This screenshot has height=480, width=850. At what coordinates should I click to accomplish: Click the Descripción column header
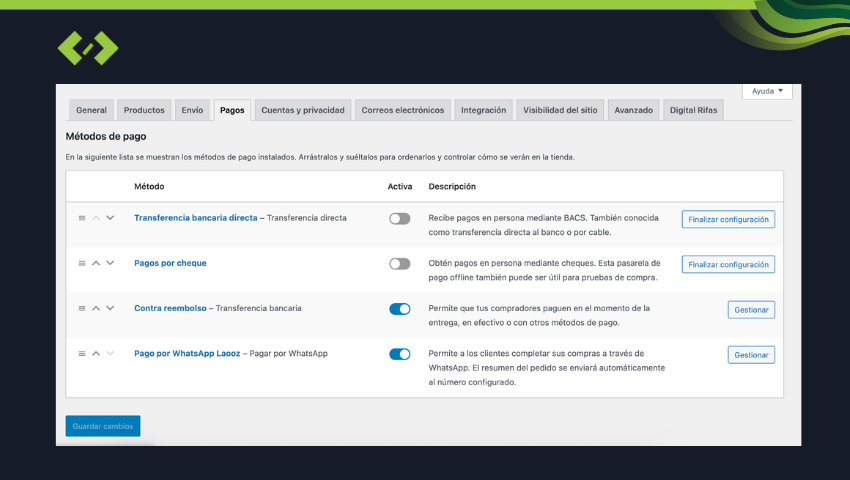pos(452,186)
